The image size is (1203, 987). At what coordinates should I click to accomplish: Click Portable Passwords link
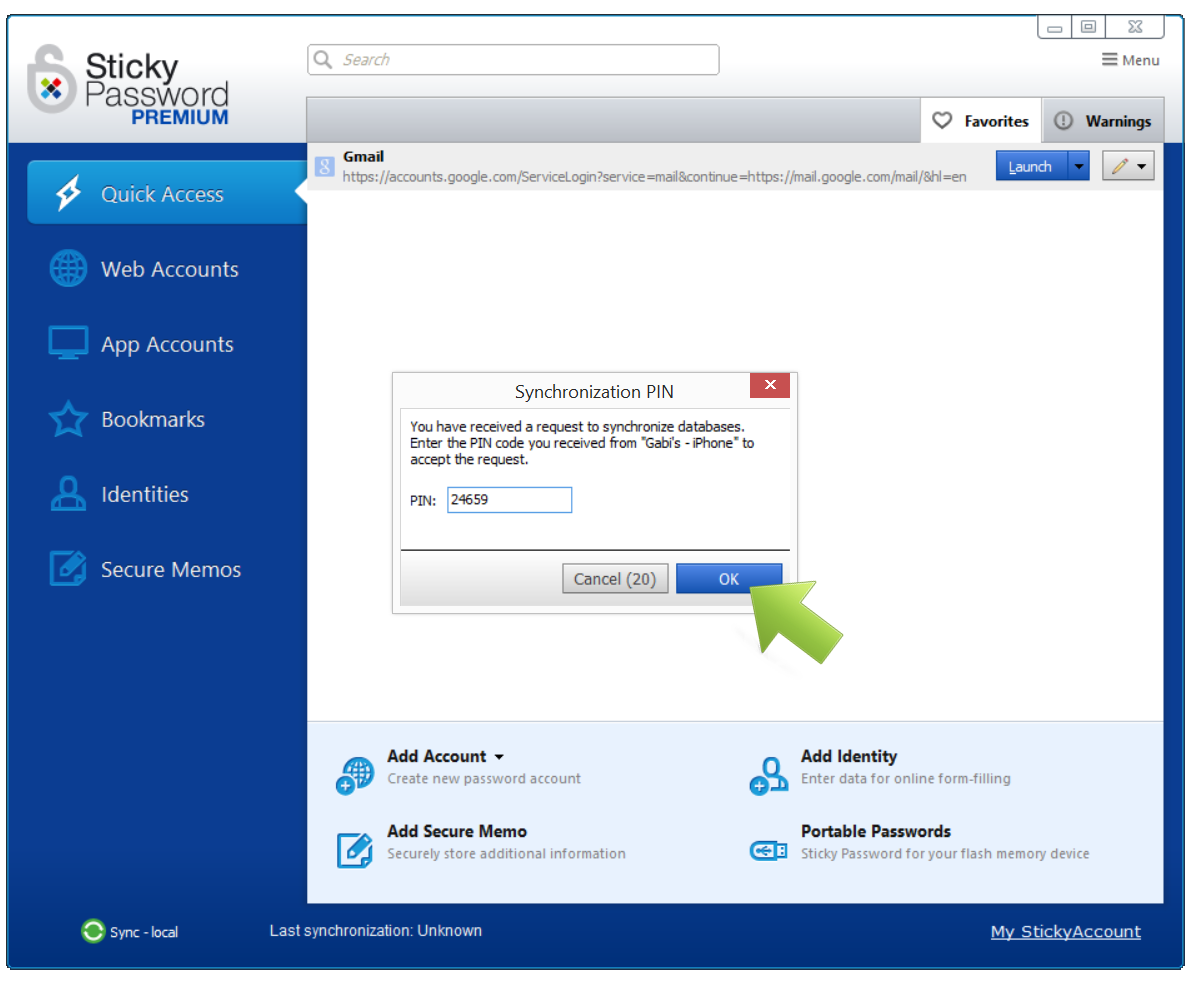pos(876,831)
